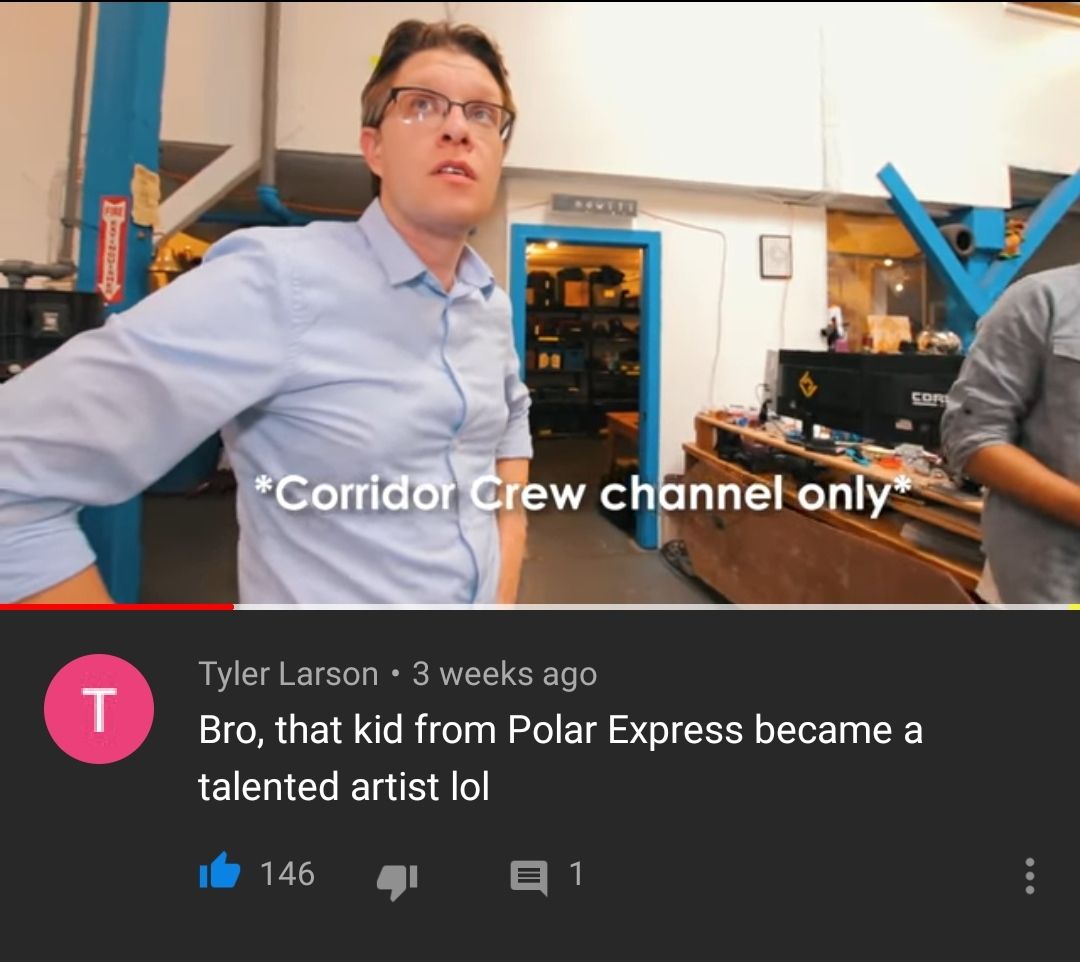1080x962 pixels.
Task: Open the three-dot comment options menu
Action: [1029, 875]
